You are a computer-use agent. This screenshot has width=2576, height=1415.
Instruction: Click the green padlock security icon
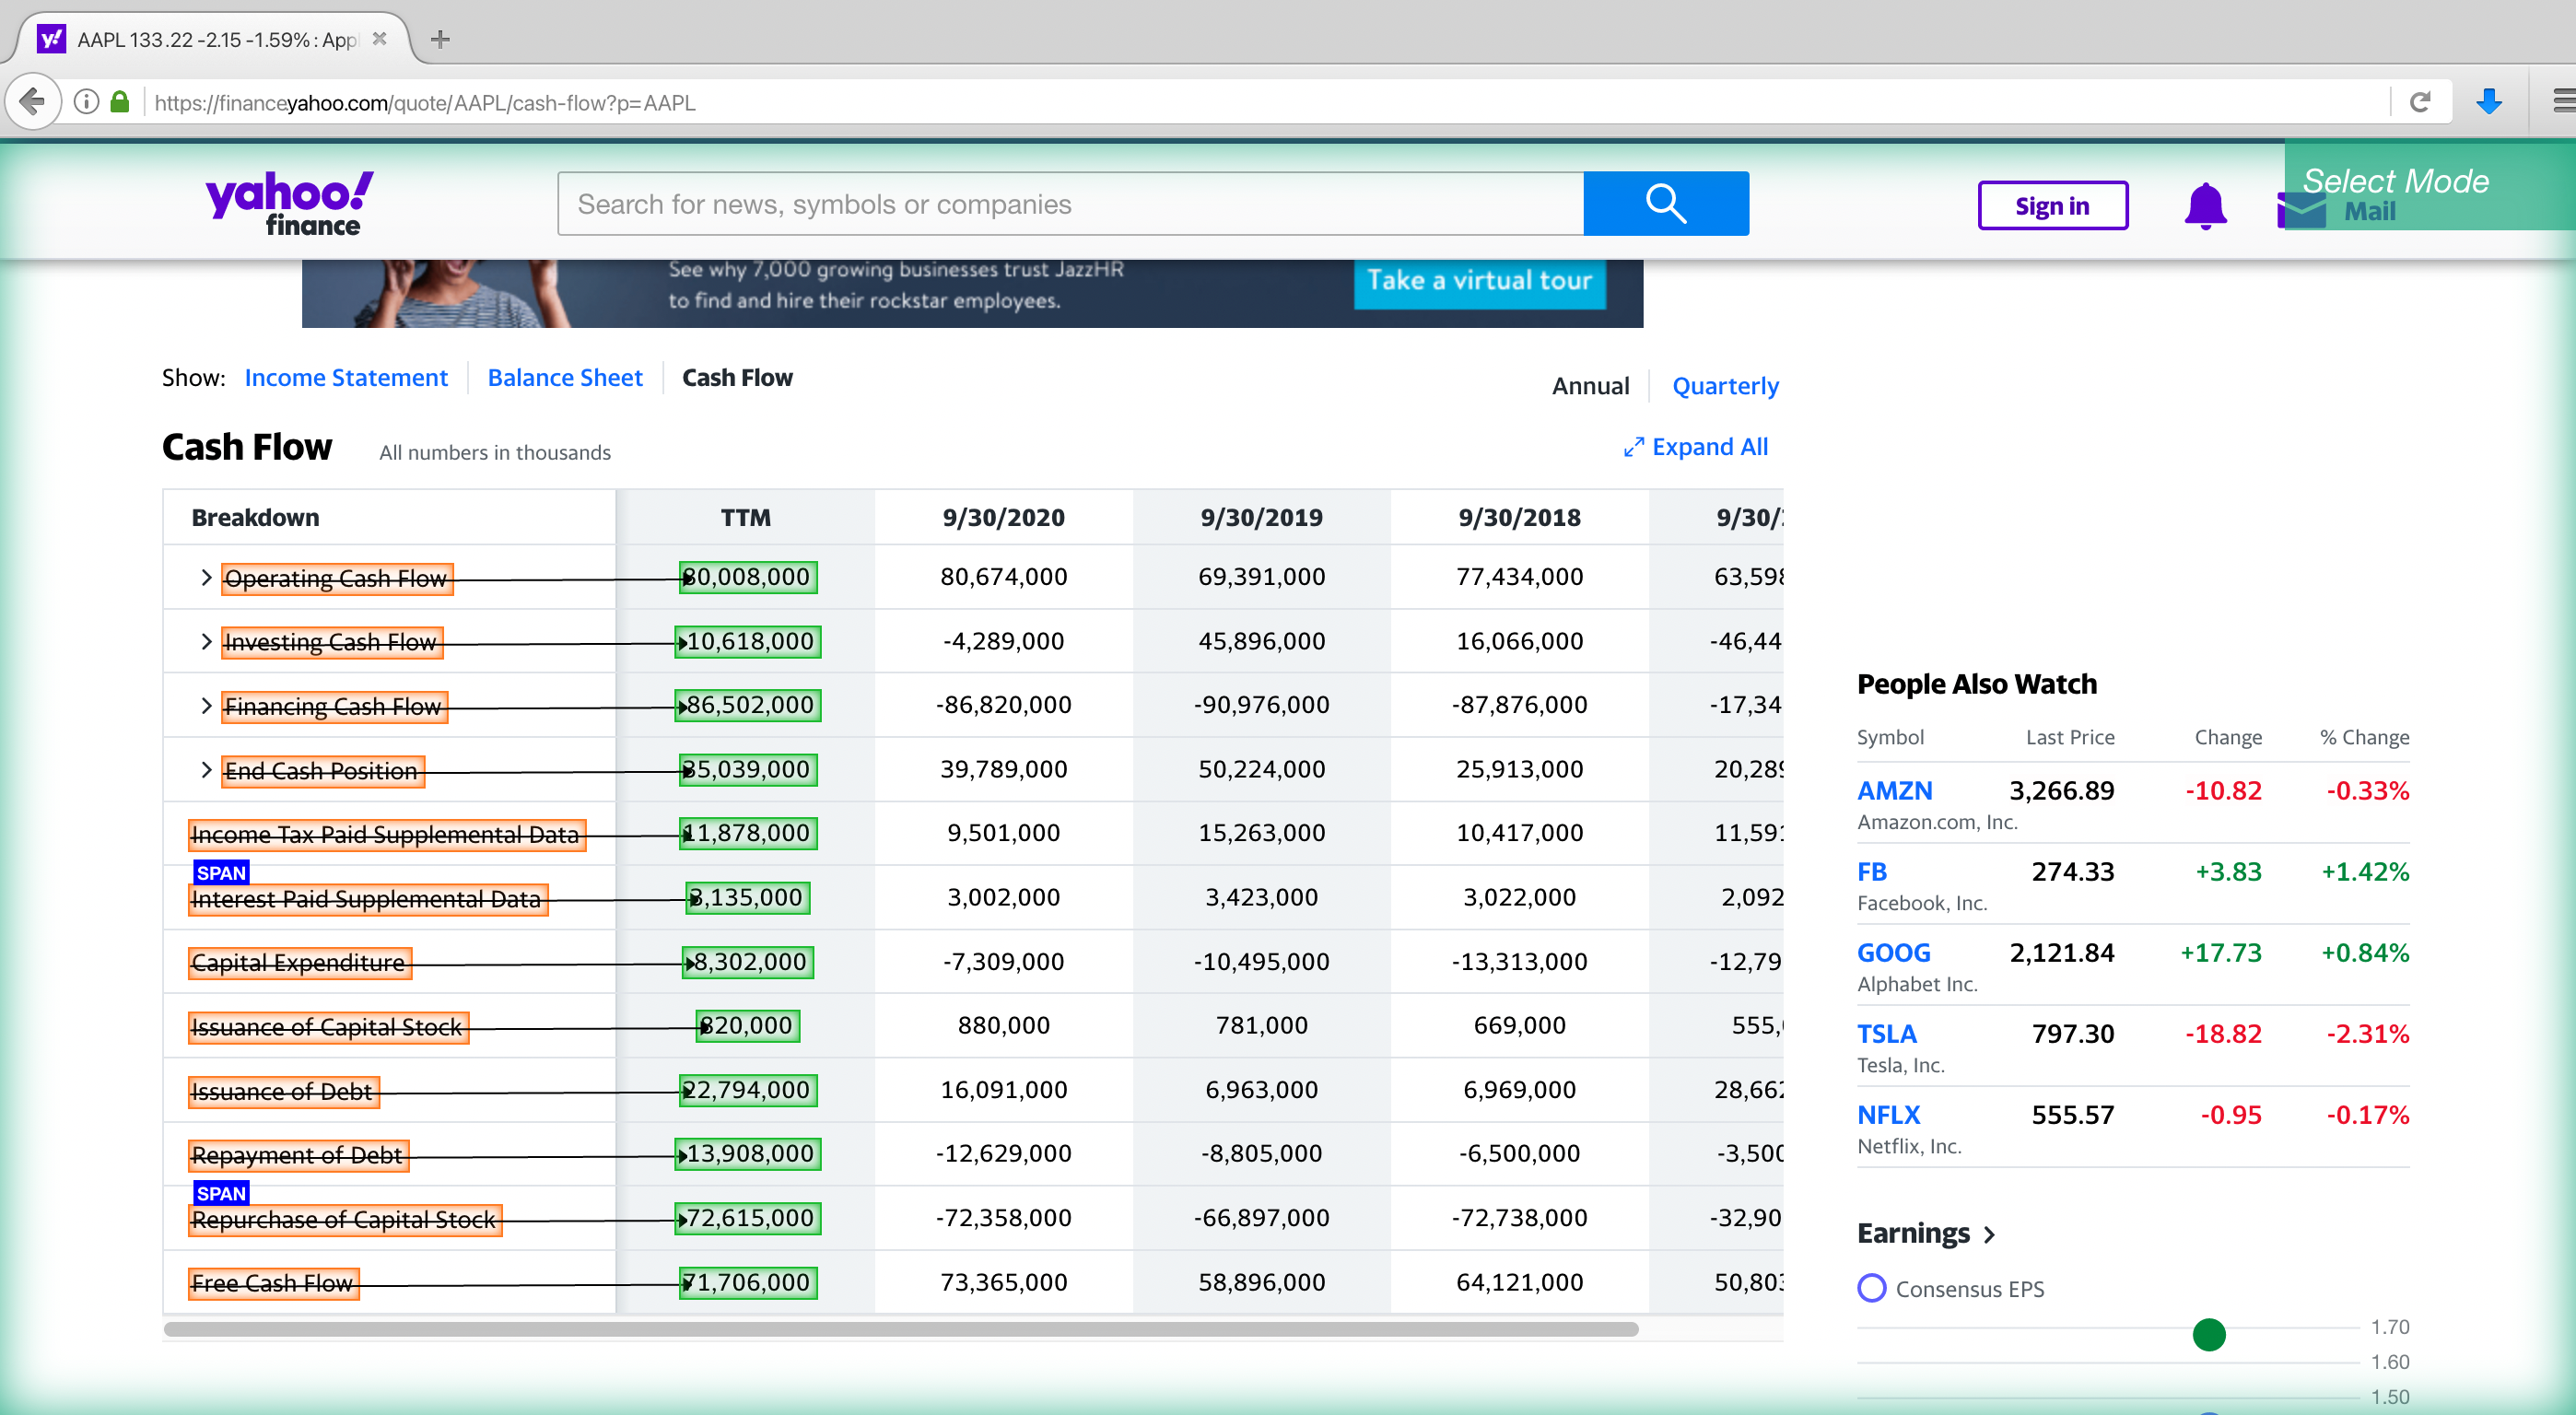pos(120,102)
